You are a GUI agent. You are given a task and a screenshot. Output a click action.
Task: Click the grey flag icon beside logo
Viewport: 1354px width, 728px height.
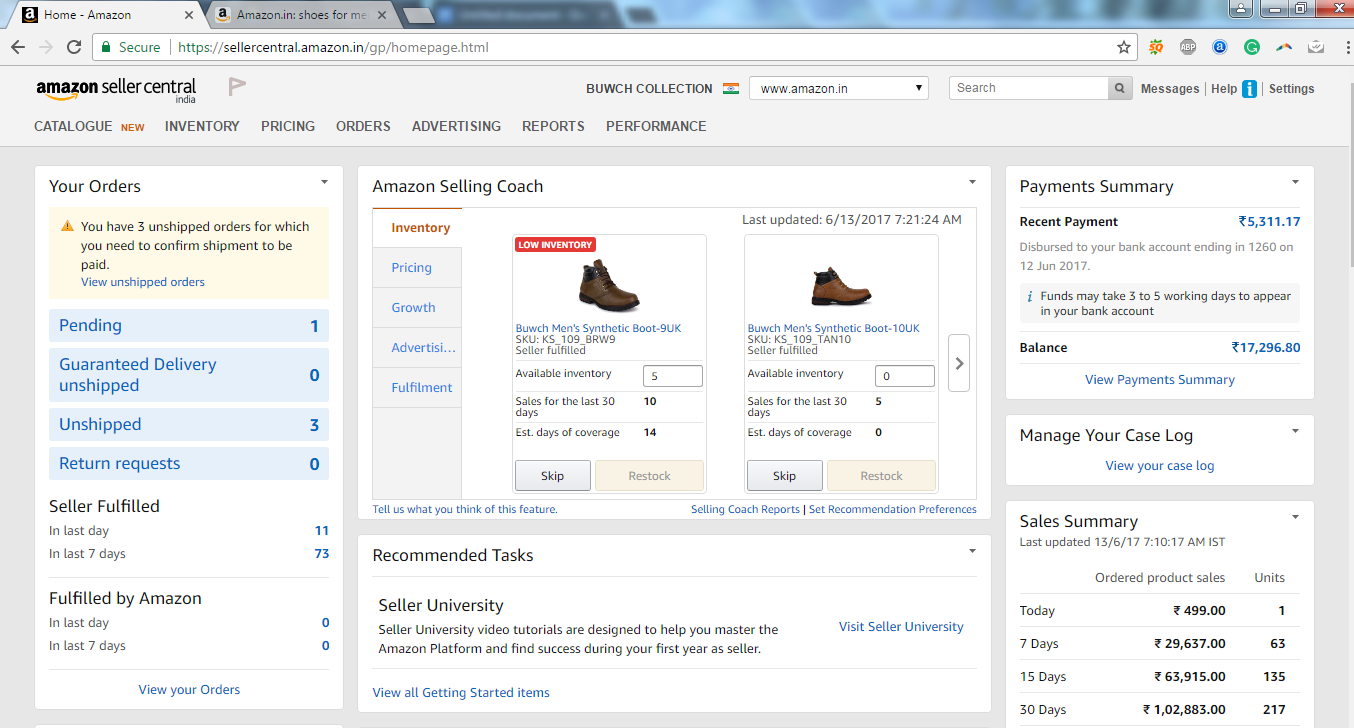pos(237,88)
